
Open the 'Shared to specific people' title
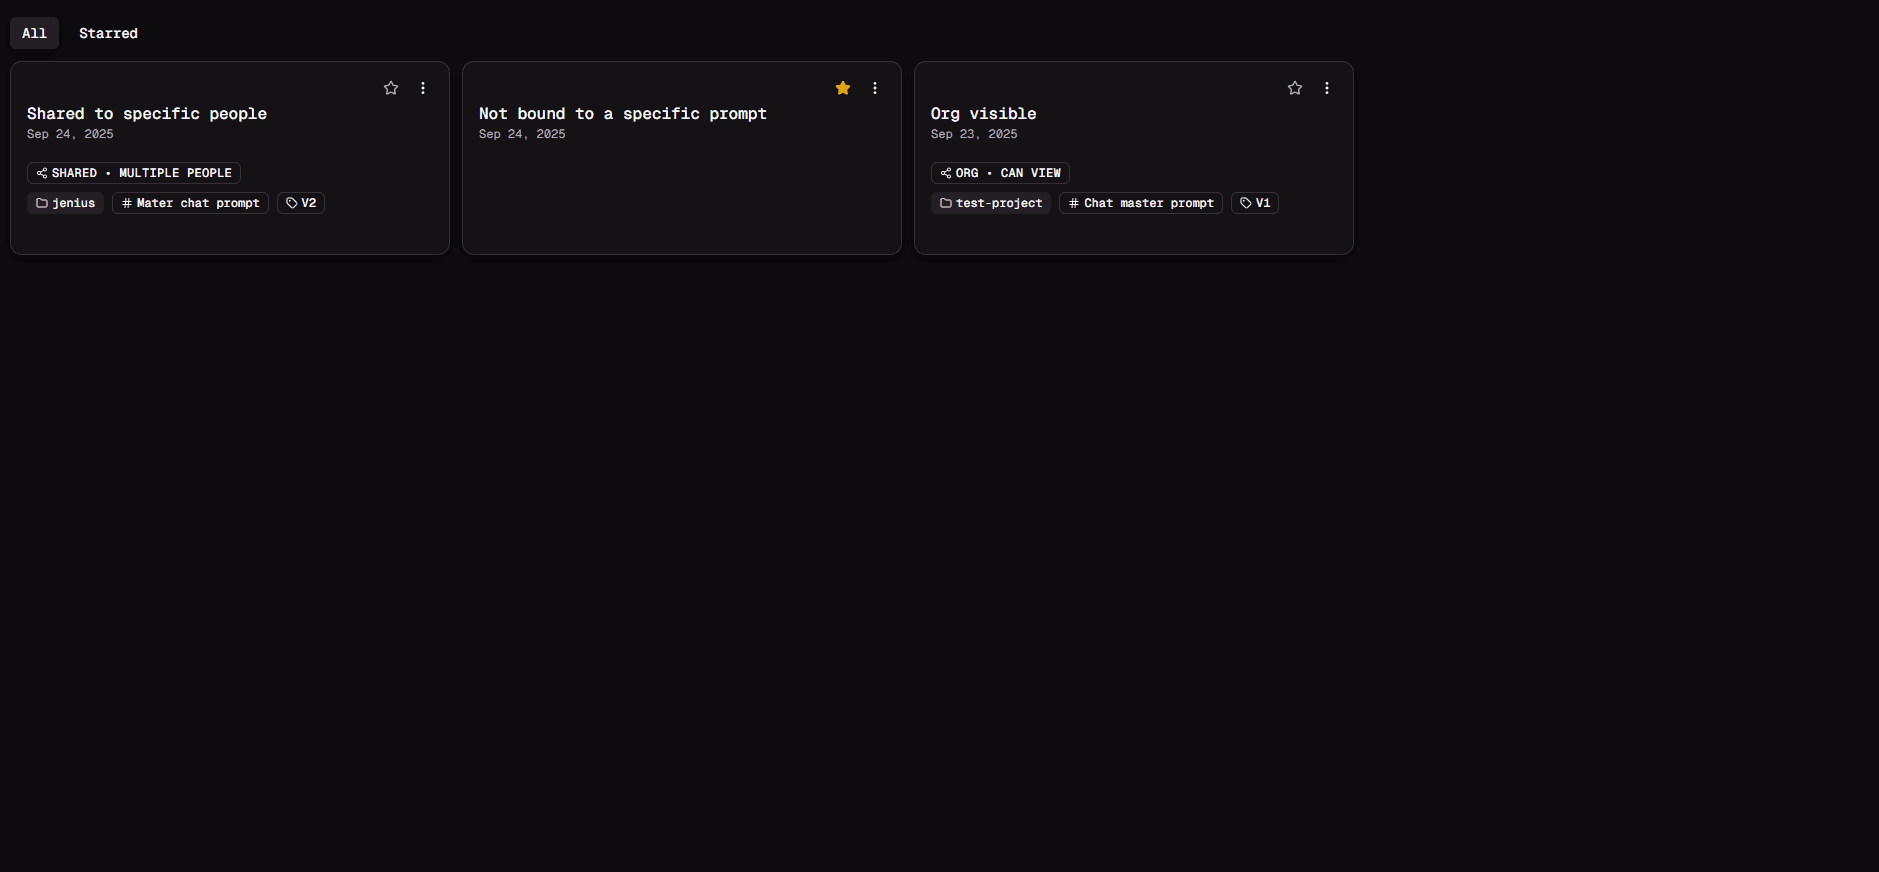pyautogui.click(x=147, y=114)
